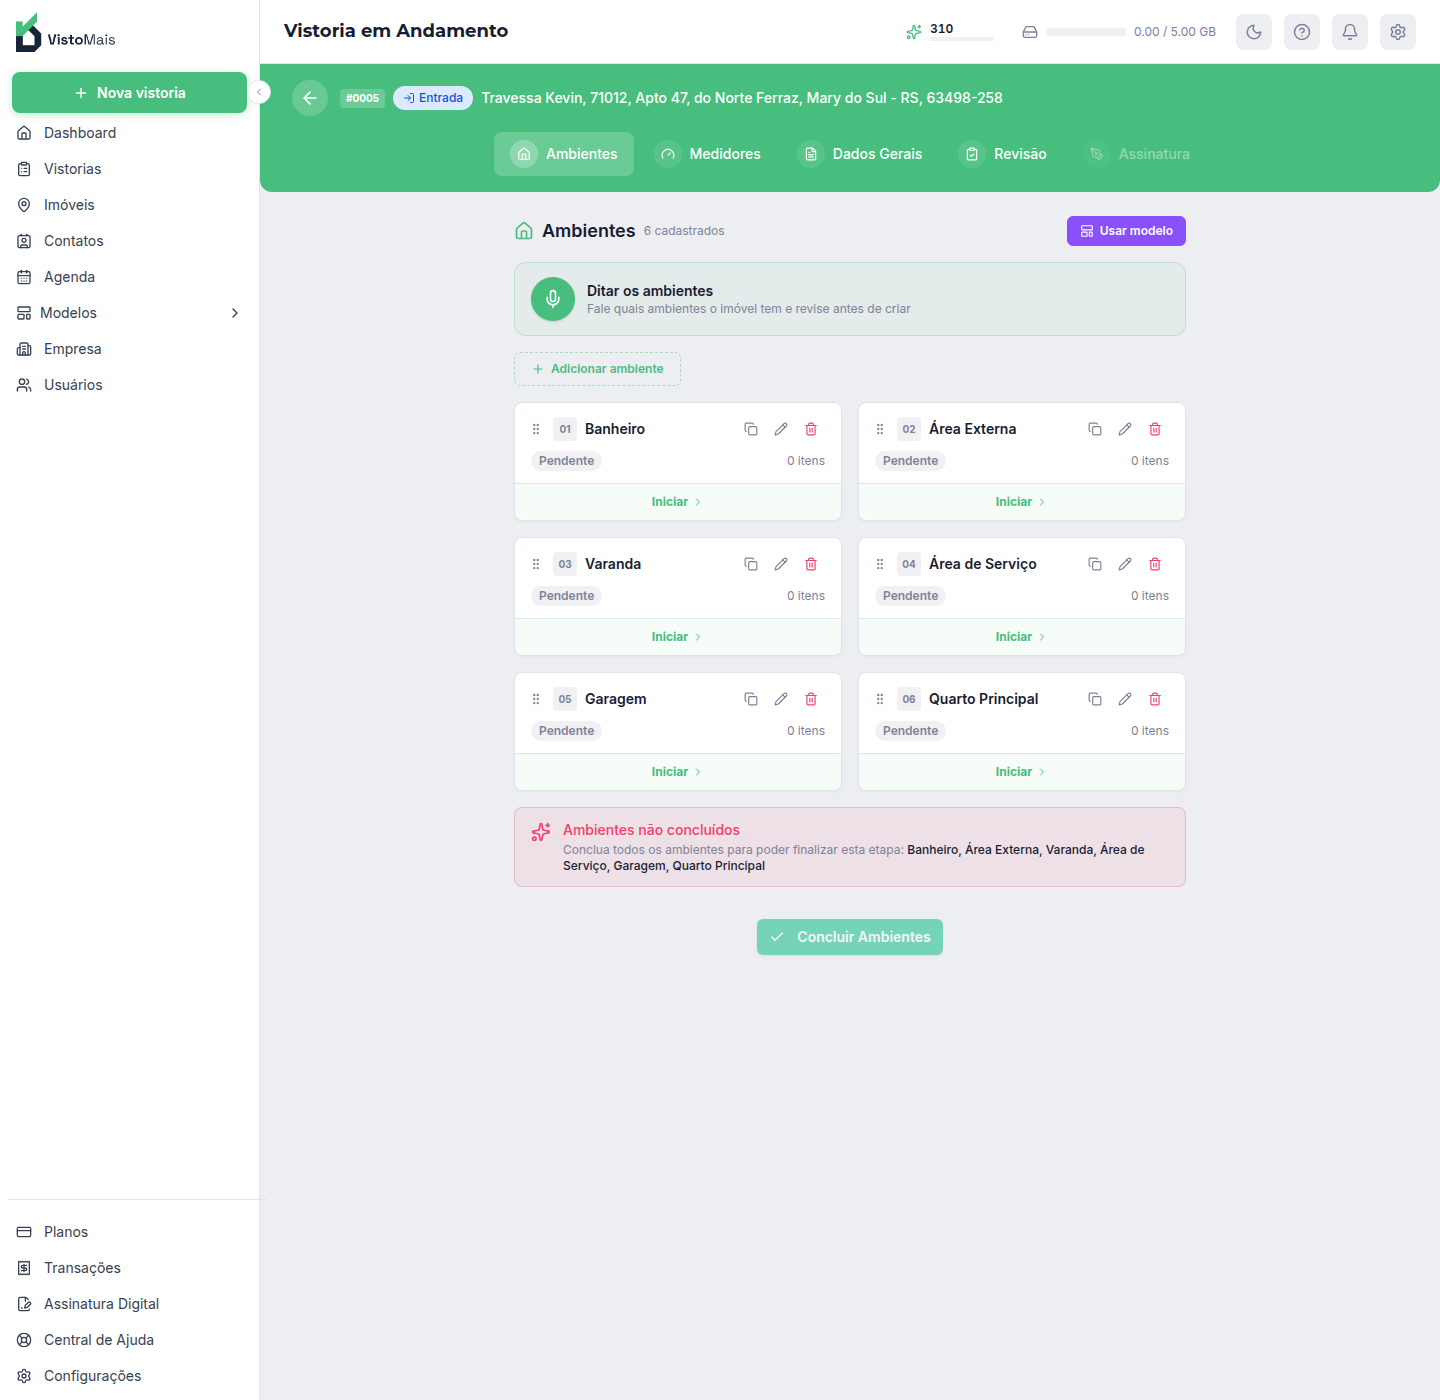Click the Entrada badge in the header
The height and width of the screenshot is (1400, 1440).
[x=433, y=98]
